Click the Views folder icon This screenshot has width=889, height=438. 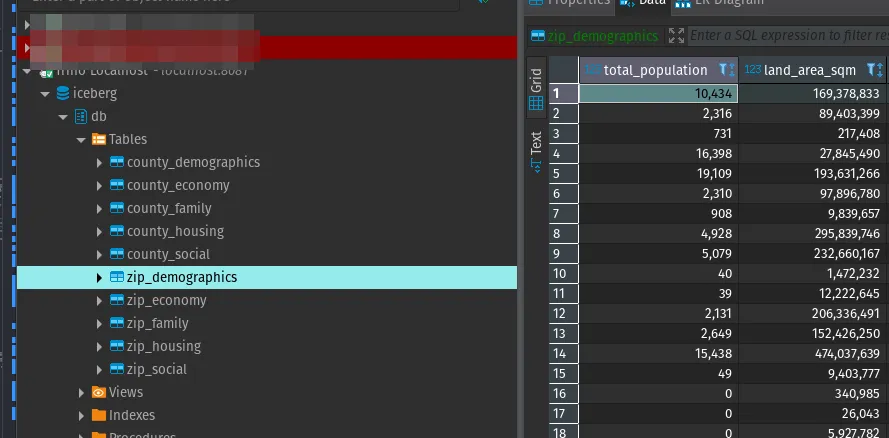(99, 392)
